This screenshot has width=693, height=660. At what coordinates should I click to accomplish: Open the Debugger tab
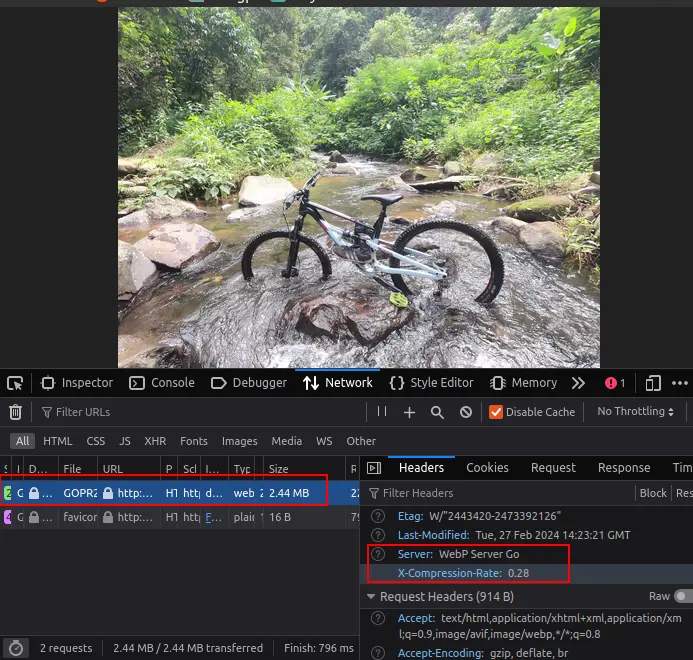click(249, 383)
